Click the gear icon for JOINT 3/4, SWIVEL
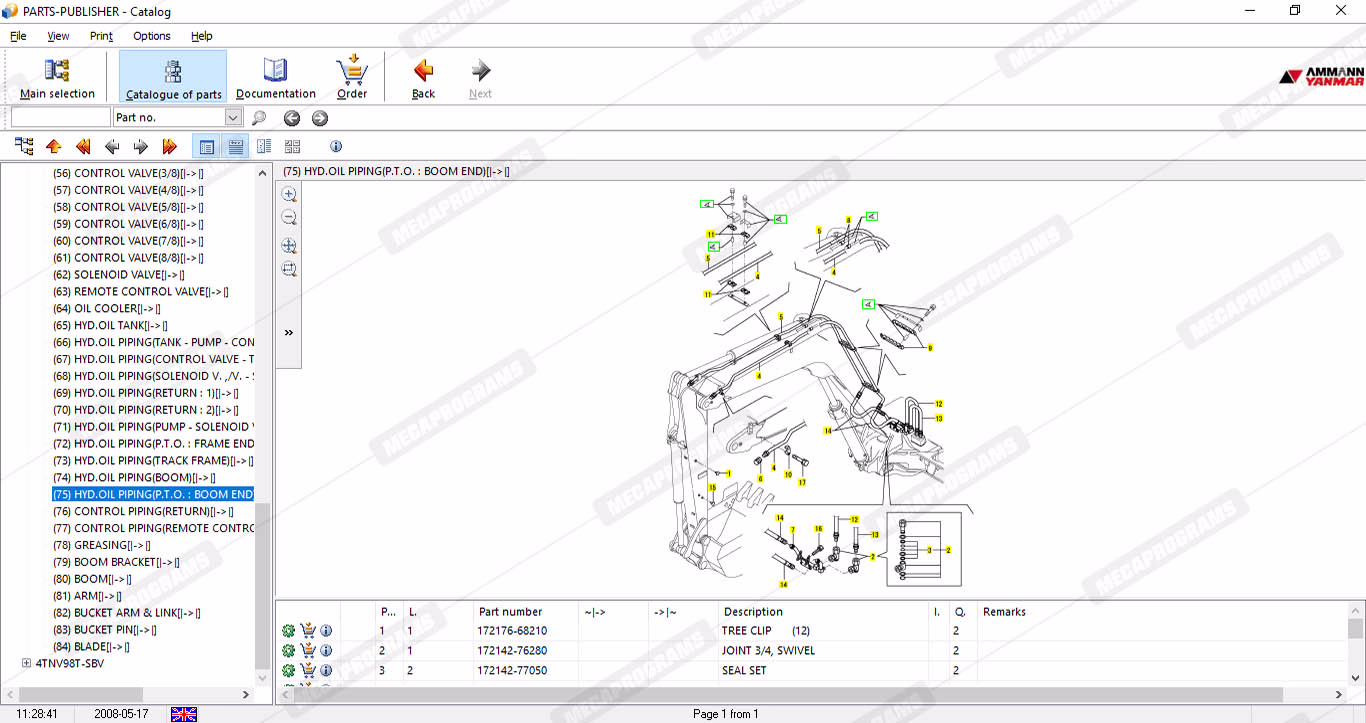 (289, 651)
